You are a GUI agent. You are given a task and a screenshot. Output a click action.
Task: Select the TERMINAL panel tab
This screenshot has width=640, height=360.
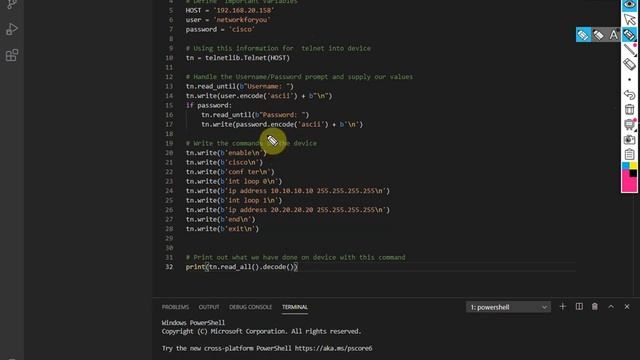point(295,307)
